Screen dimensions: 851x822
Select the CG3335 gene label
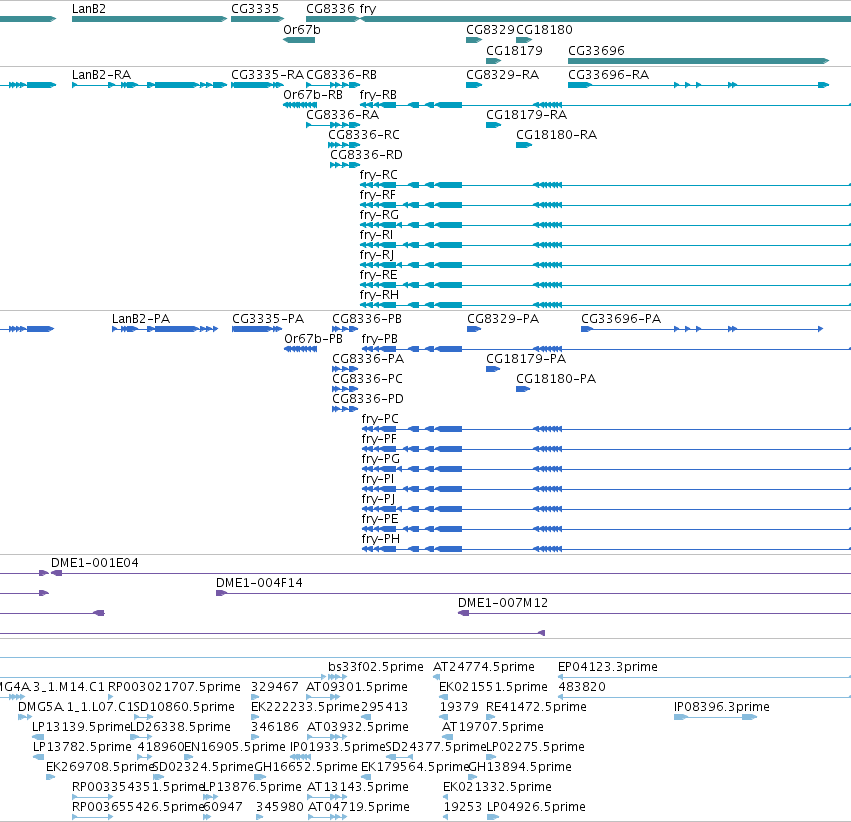click(255, 9)
